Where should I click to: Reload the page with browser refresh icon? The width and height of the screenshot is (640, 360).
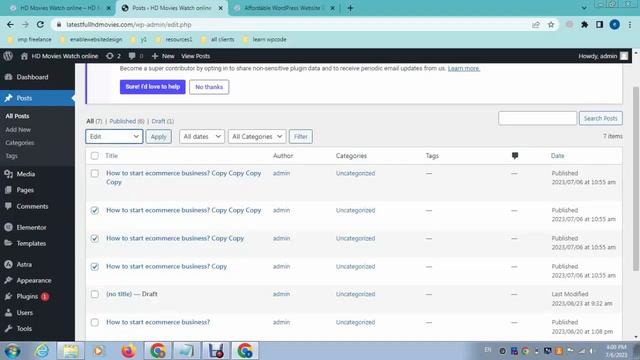pyautogui.click(x=40, y=24)
